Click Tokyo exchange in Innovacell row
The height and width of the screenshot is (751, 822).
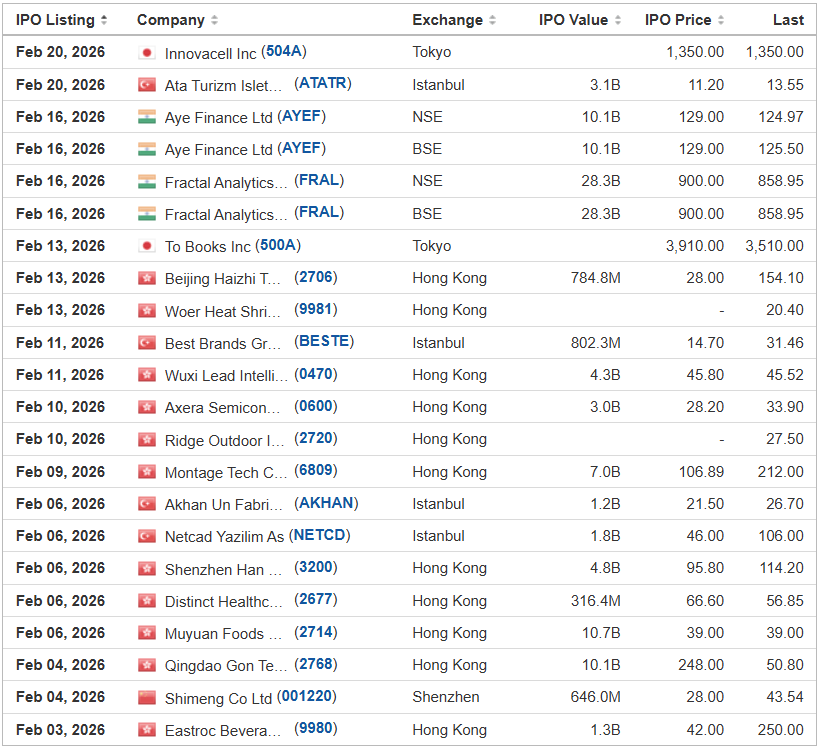click(431, 52)
